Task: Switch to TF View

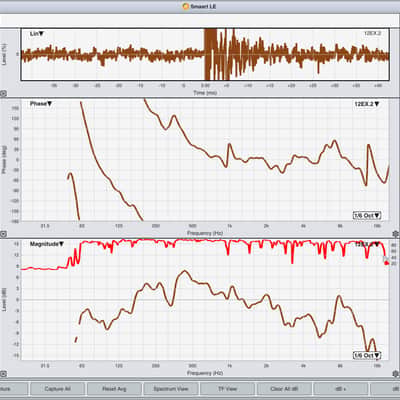Action: pos(227,389)
